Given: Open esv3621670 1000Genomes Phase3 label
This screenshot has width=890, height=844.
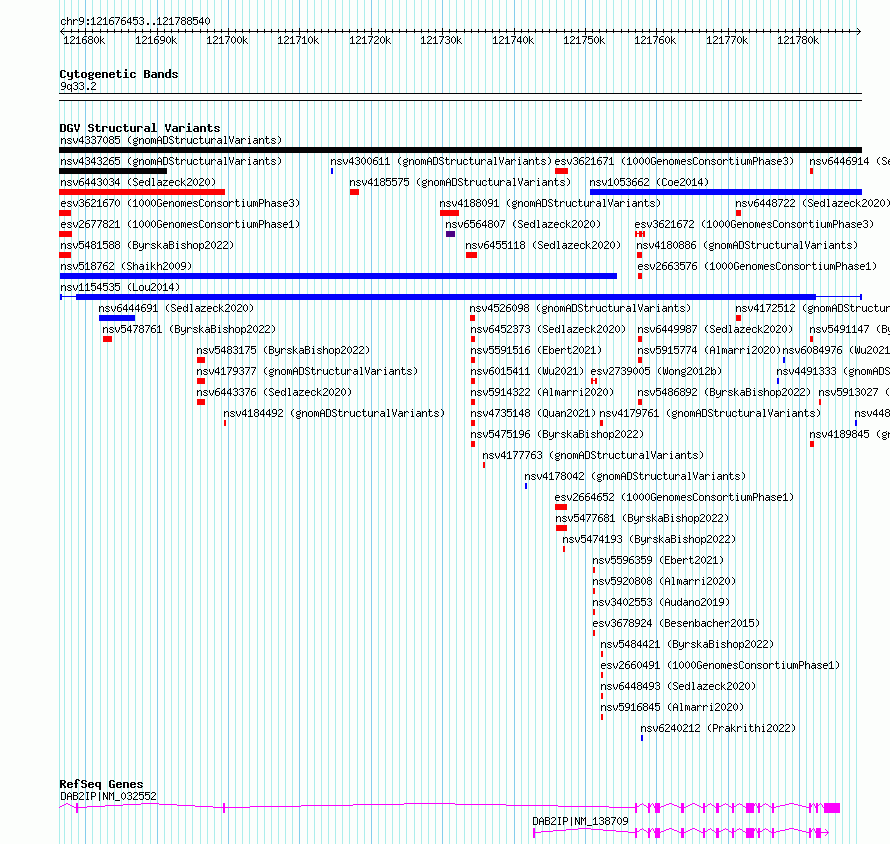Looking at the screenshot, I should [180, 203].
